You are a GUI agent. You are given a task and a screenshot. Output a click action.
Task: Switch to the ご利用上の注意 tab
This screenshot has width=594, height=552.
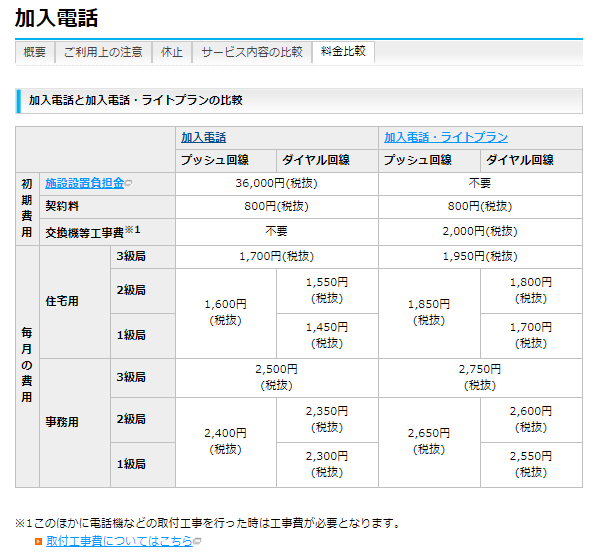(103, 52)
